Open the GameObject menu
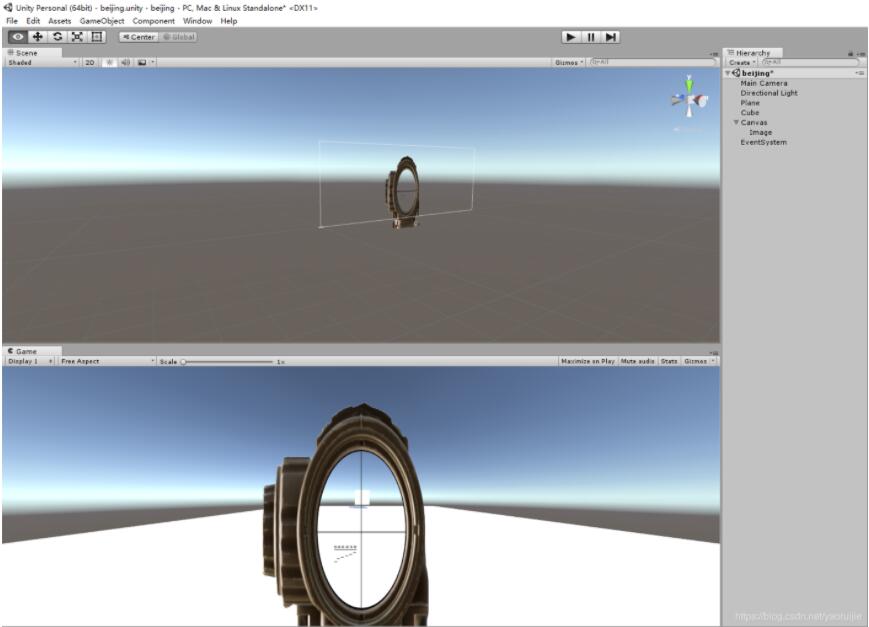869x627 pixels. coord(102,21)
